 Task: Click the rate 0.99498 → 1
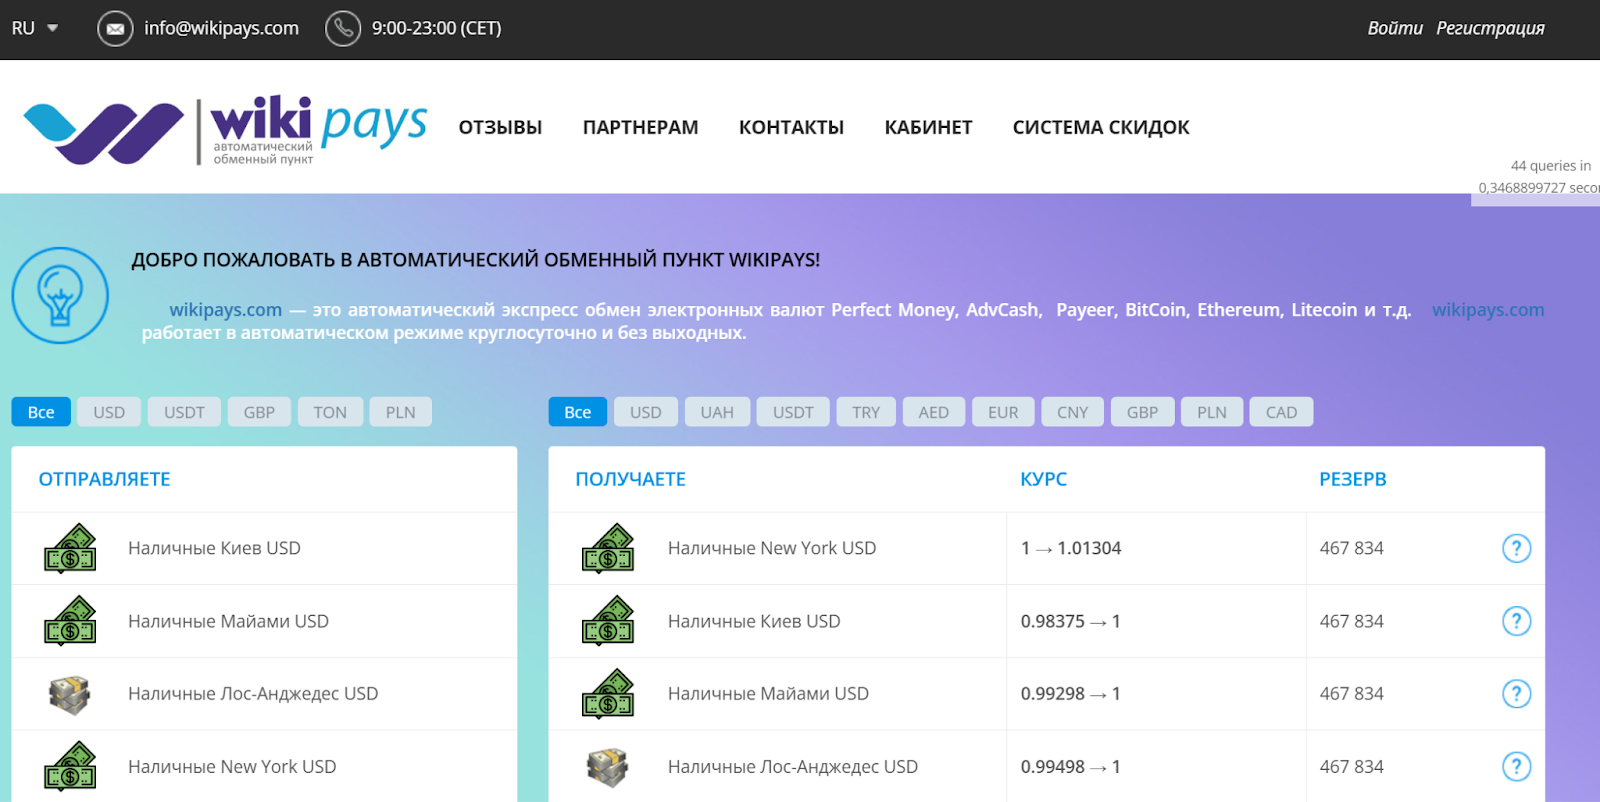click(1071, 767)
